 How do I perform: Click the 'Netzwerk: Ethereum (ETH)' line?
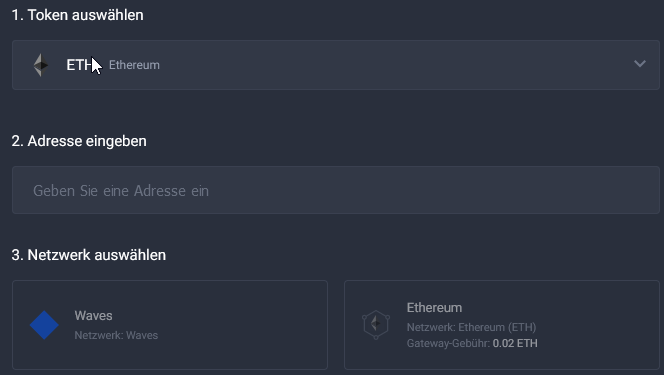[471, 327]
